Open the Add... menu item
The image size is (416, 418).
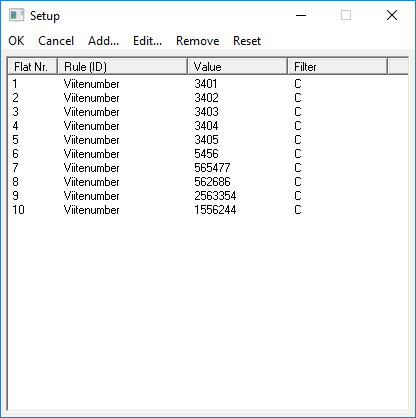[103, 41]
